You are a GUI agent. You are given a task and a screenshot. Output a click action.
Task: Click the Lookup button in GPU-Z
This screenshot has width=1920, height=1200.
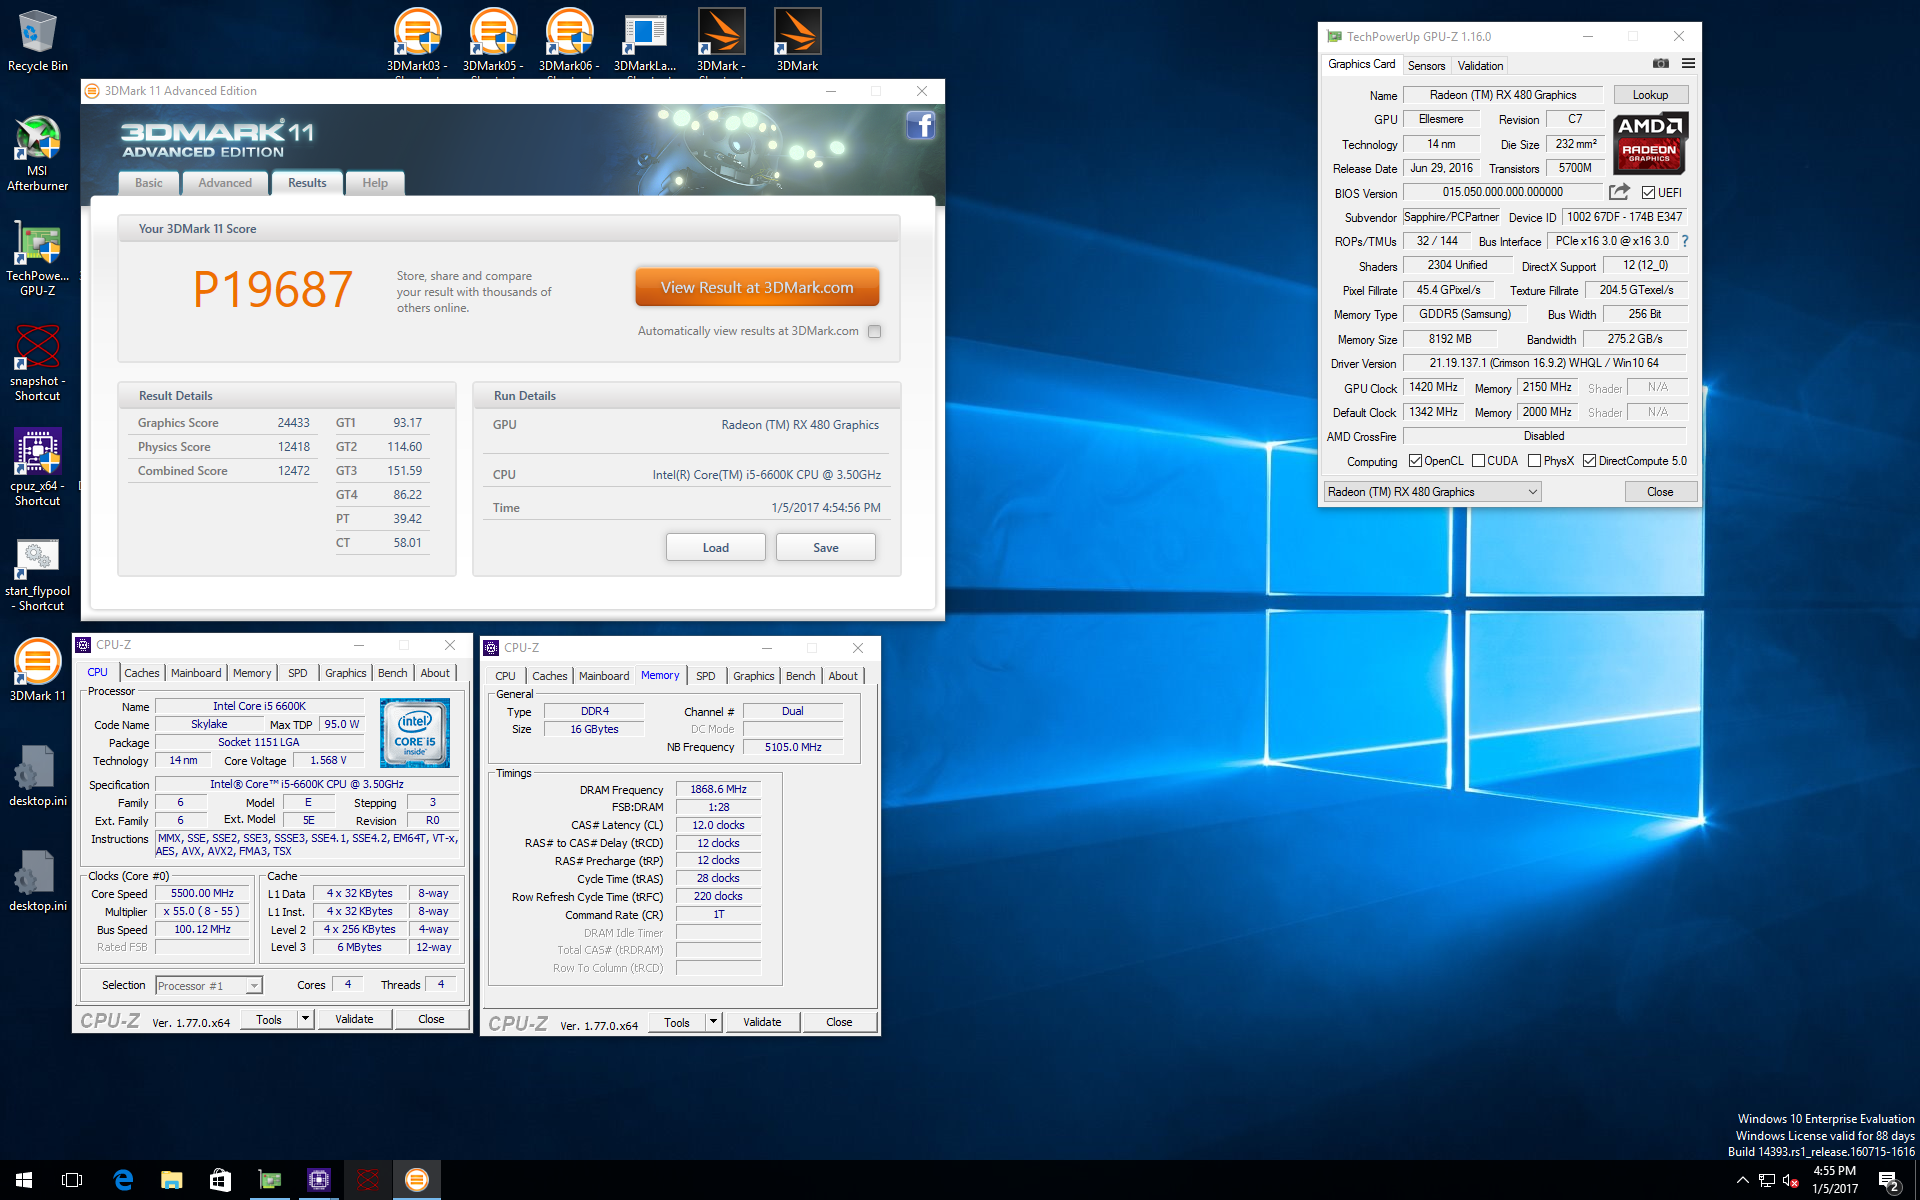(1651, 95)
